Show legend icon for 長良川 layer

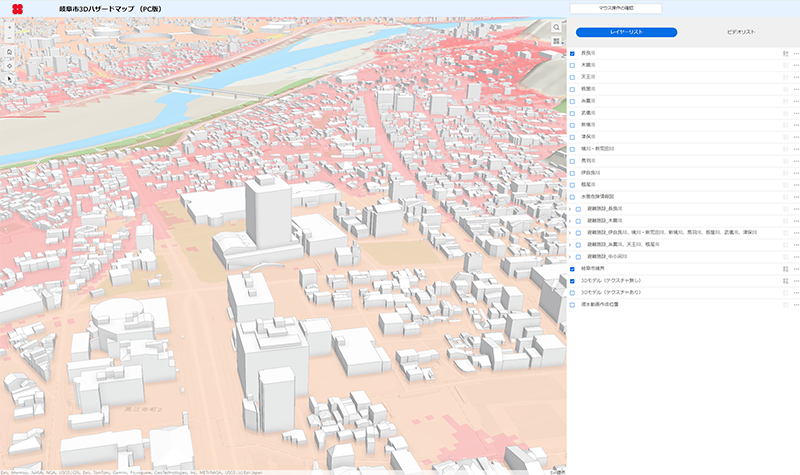tap(785, 53)
